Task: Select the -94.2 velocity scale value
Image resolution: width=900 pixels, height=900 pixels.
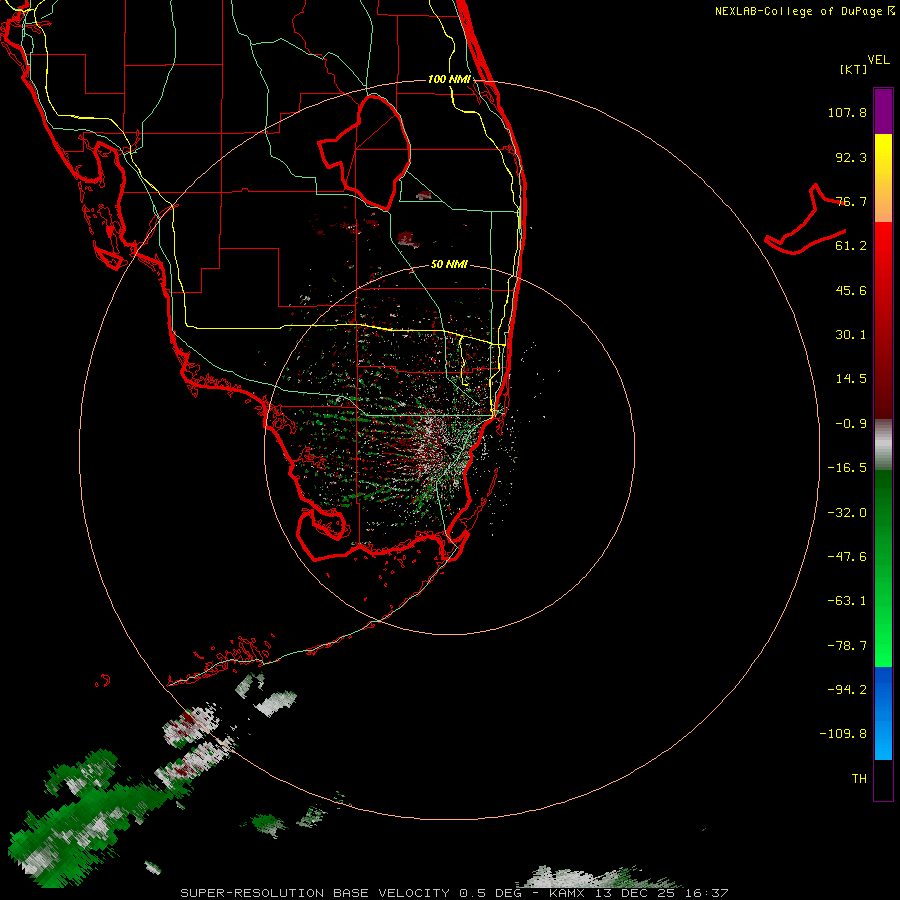Action: coord(847,689)
